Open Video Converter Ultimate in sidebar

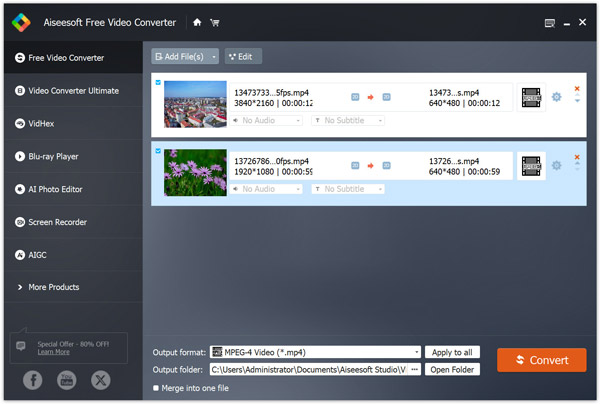(x=73, y=91)
